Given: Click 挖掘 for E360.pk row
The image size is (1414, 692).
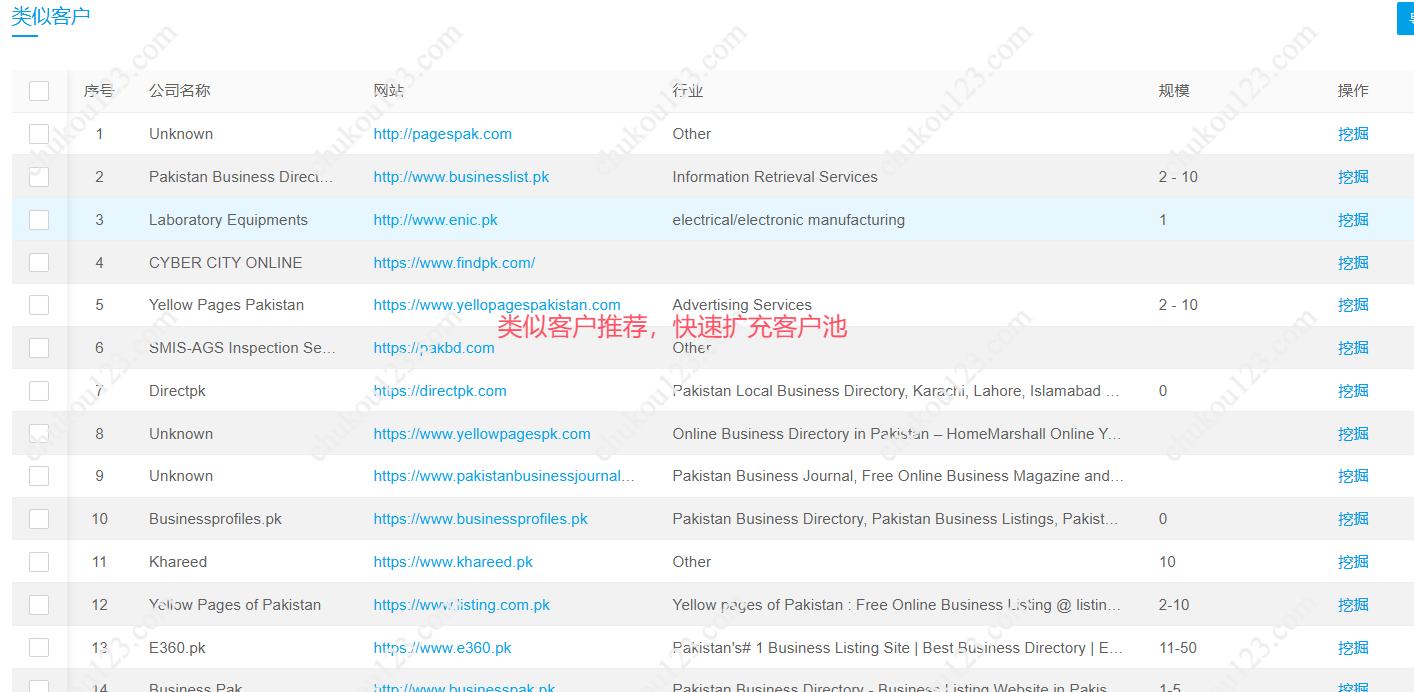Looking at the screenshot, I should 1353,648.
